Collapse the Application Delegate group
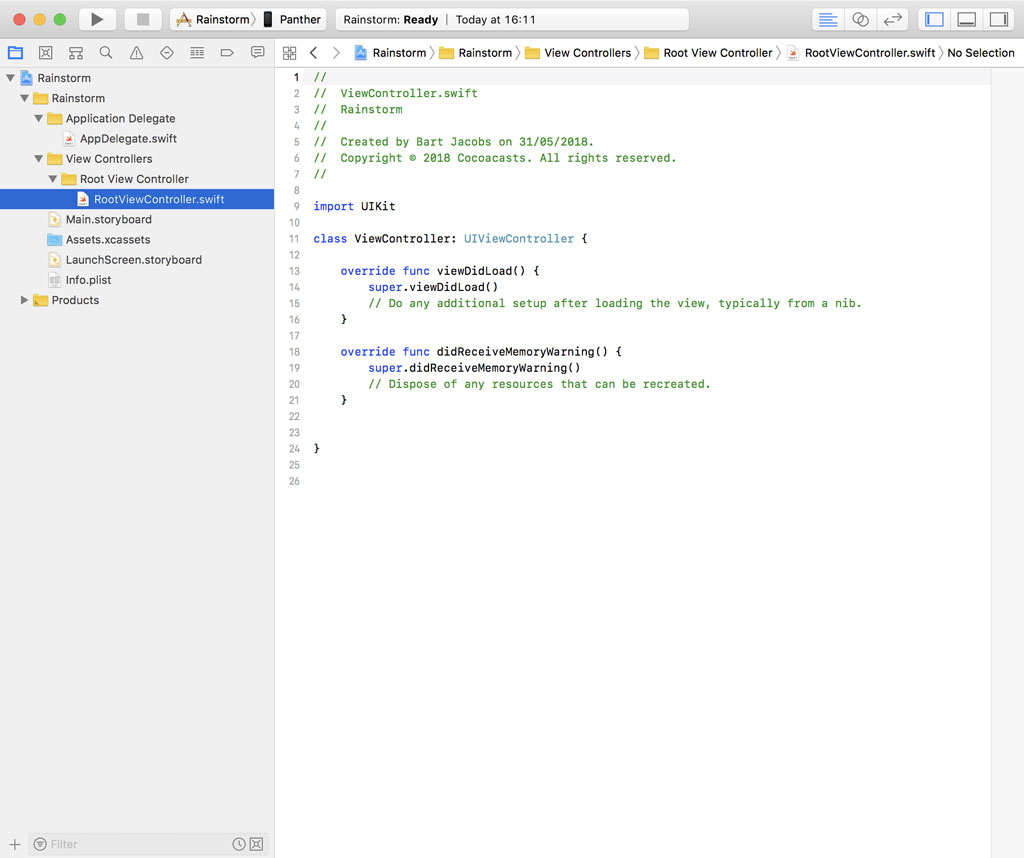This screenshot has width=1024, height=858. pyautogui.click(x=39, y=118)
